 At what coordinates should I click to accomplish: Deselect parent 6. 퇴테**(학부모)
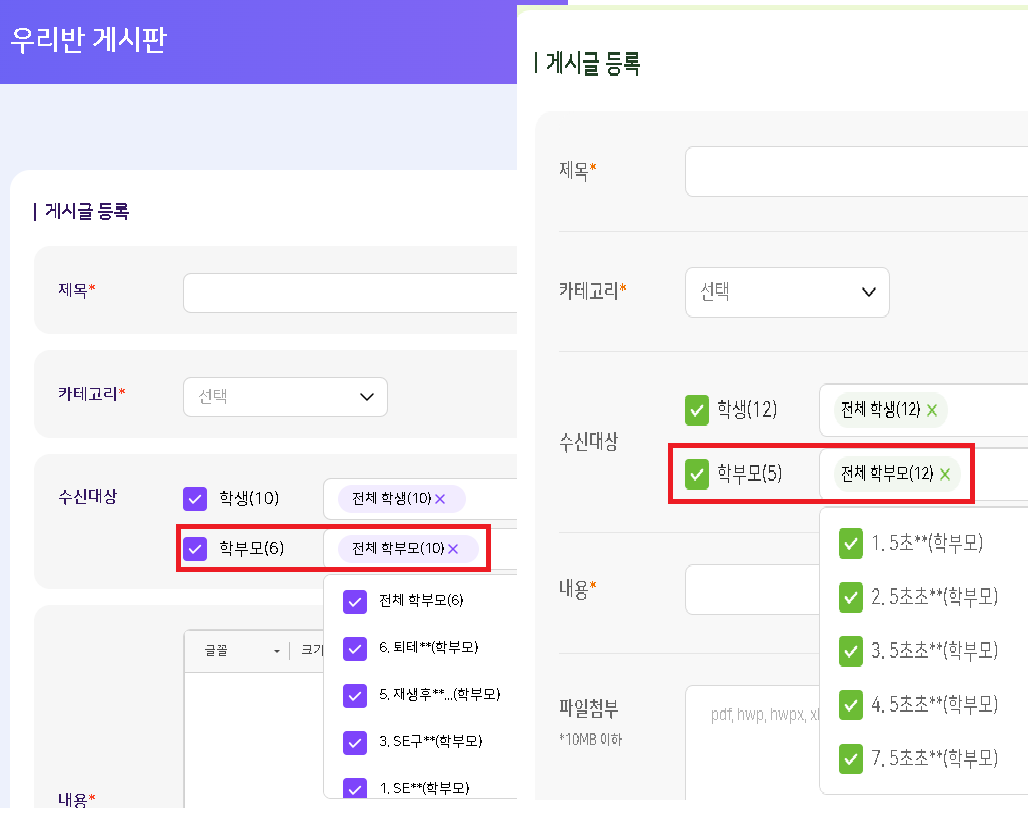pos(355,648)
